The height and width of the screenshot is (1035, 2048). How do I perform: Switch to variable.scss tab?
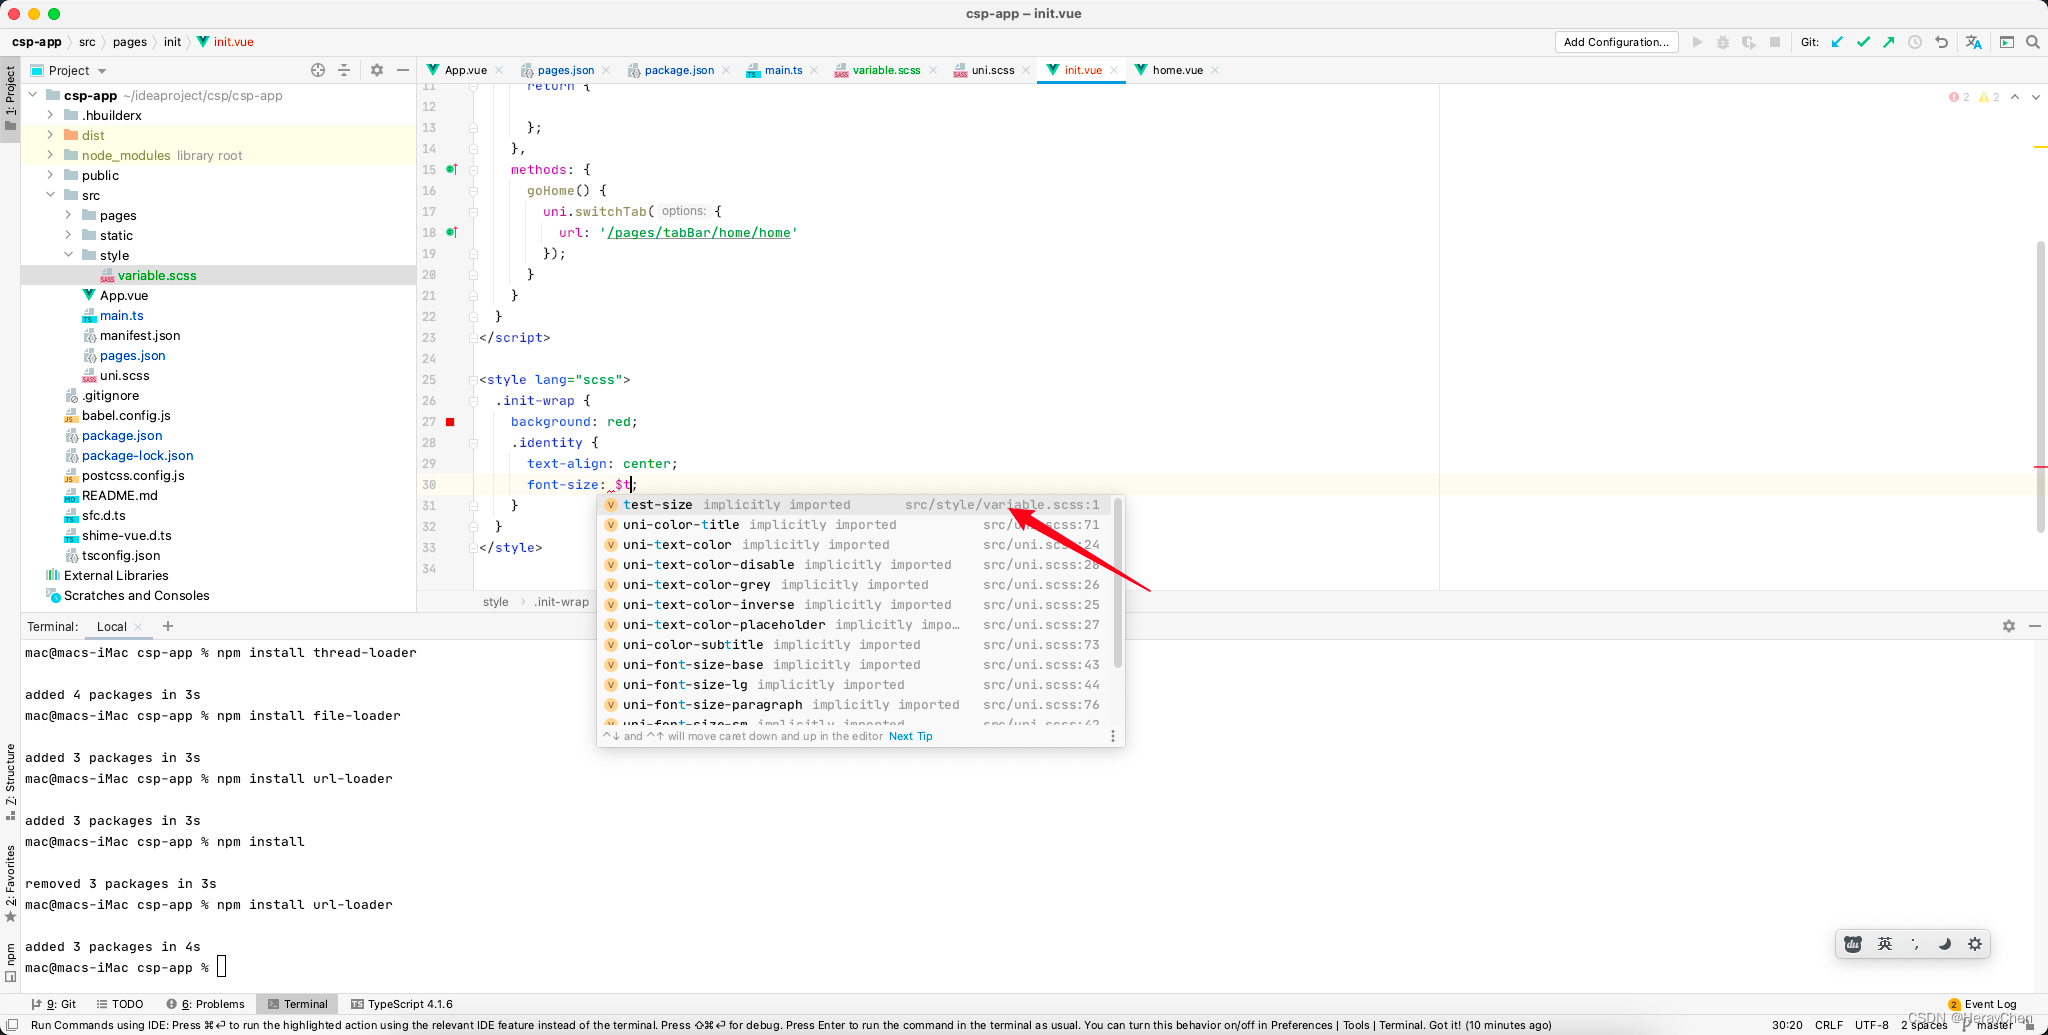[886, 70]
